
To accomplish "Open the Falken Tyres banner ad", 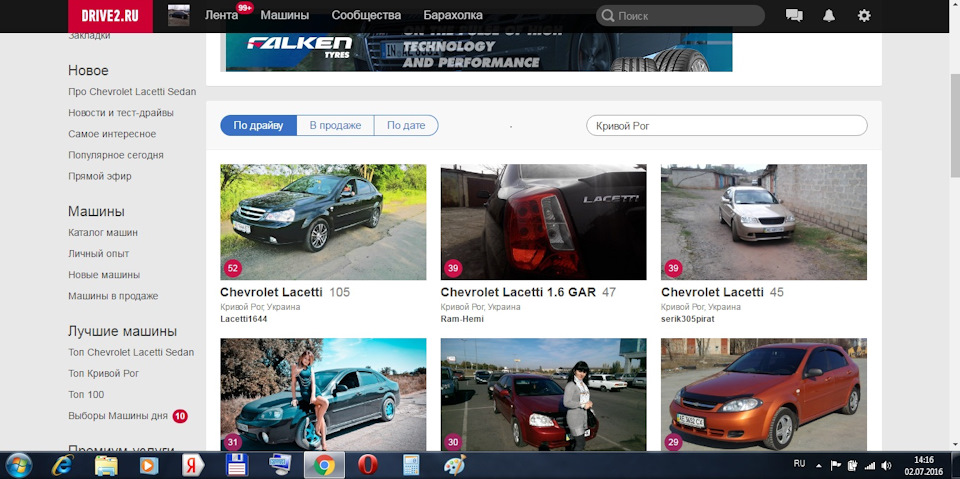I will pyautogui.click(x=479, y=52).
